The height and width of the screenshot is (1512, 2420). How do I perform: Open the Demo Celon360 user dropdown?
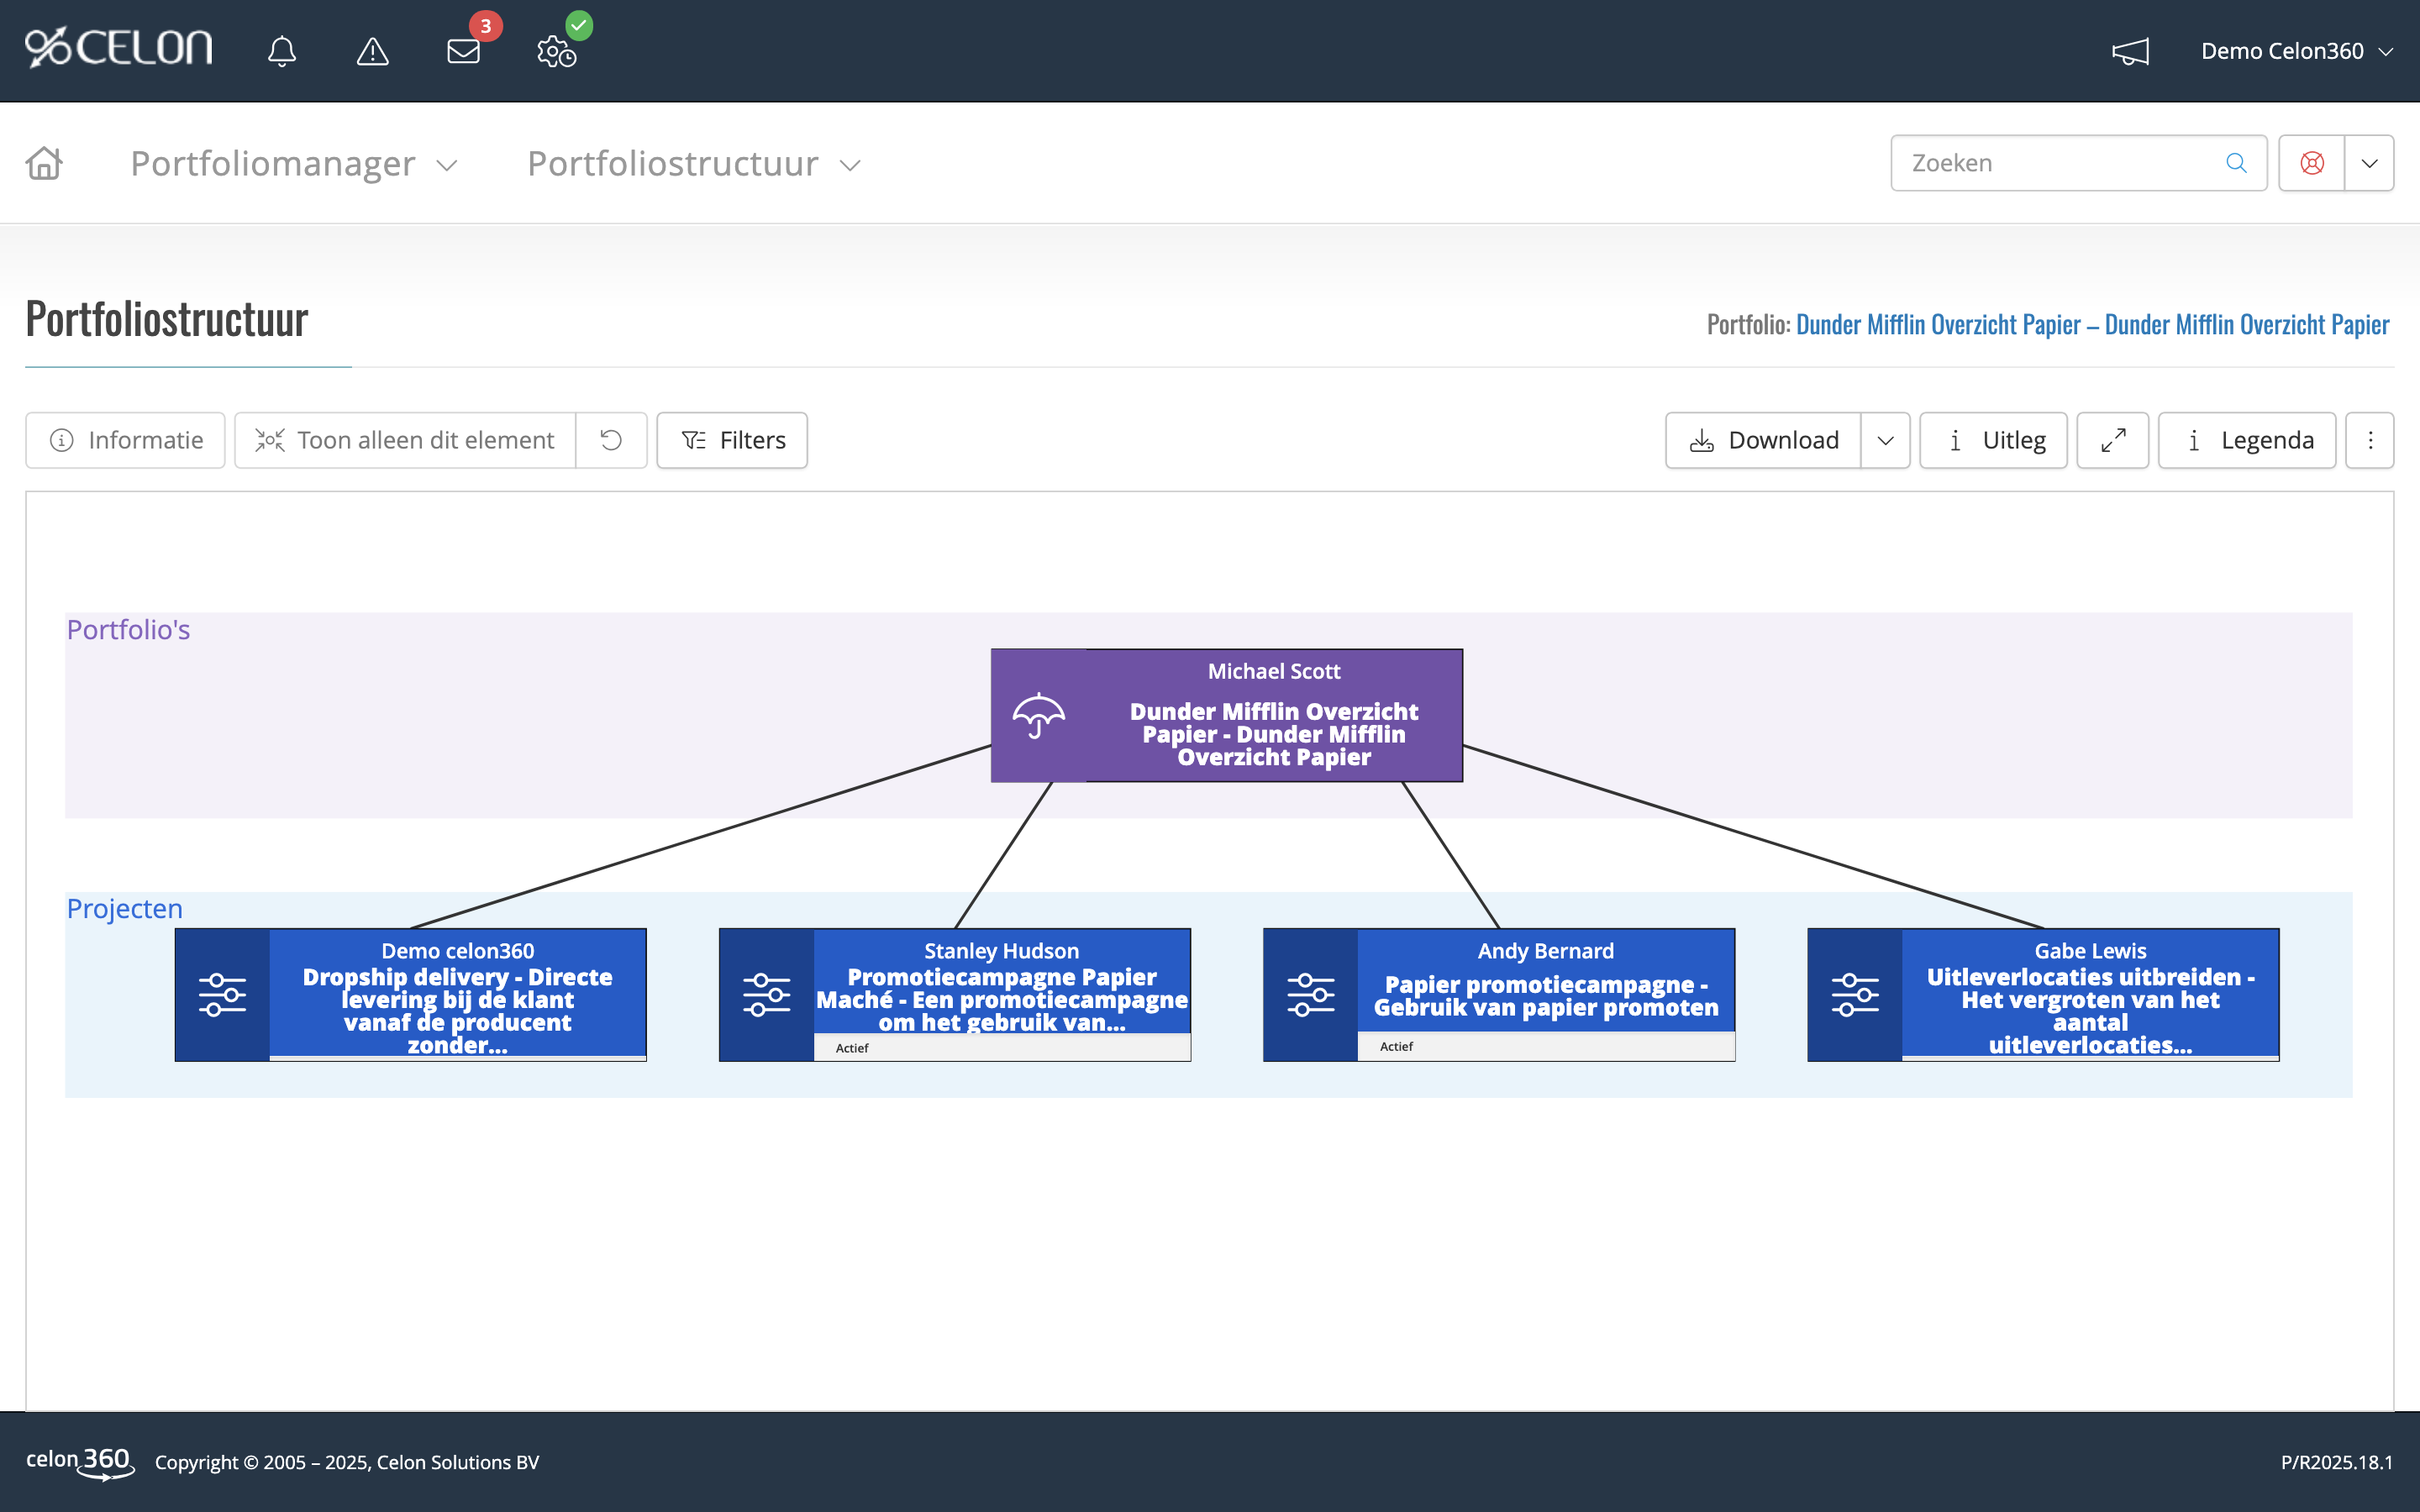pyautogui.click(x=2296, y=51)
